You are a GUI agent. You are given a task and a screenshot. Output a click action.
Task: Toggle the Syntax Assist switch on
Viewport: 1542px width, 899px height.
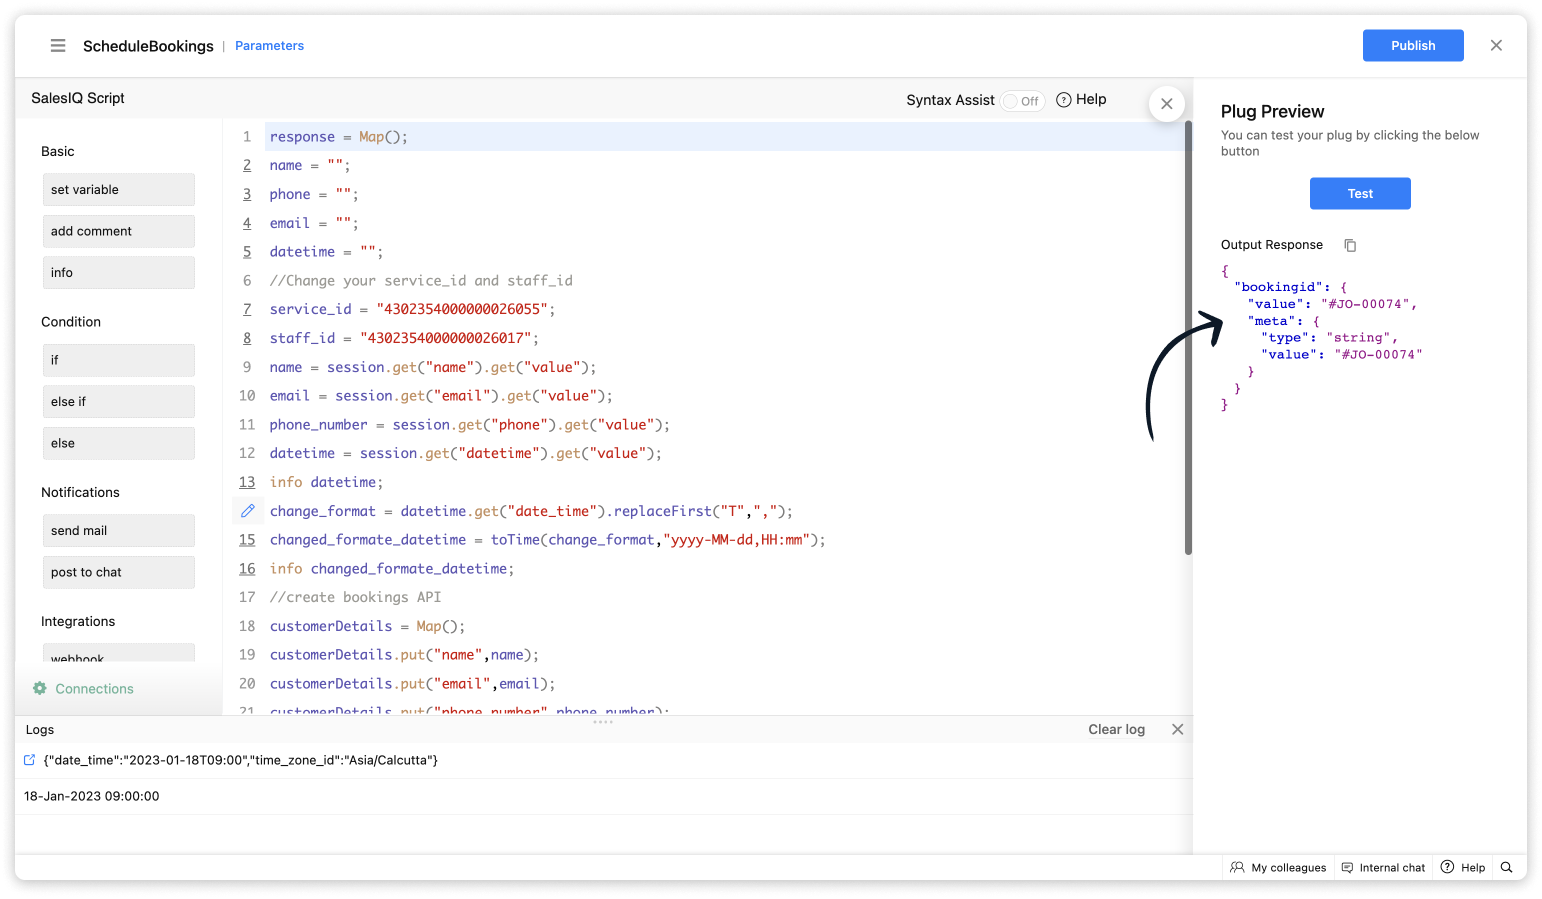1022,101
